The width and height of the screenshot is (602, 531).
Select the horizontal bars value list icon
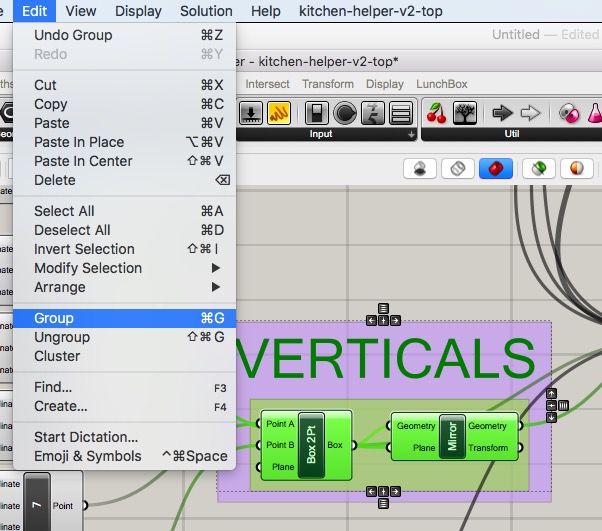click(401, 113)
